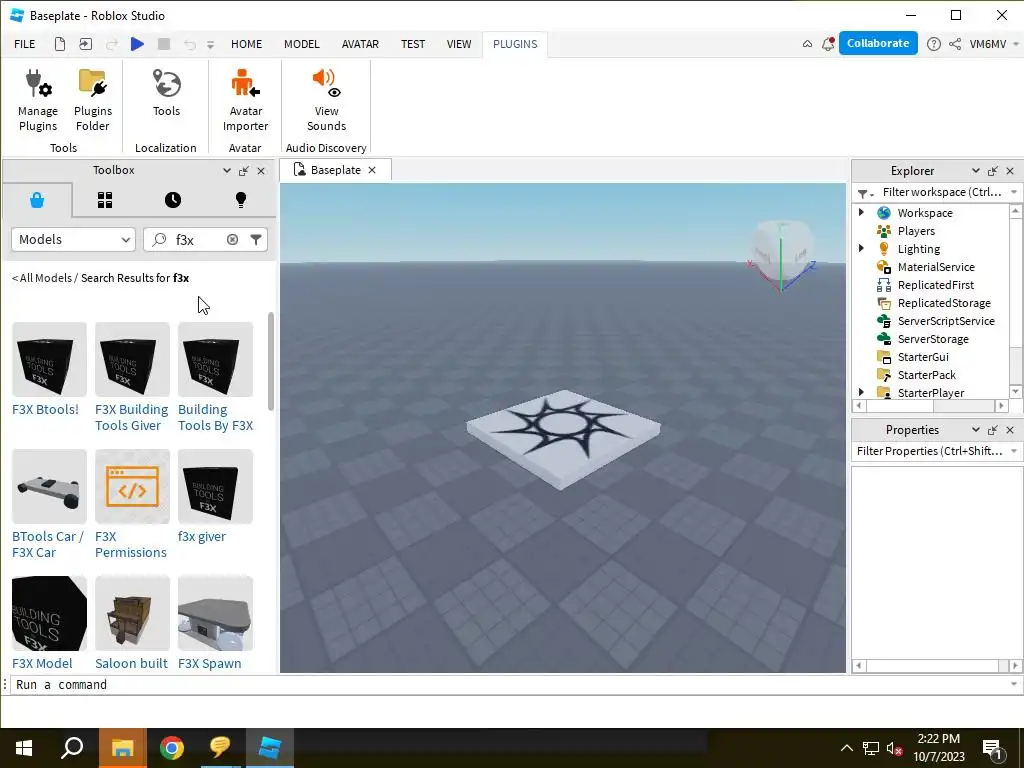Expand the StarterPlayer tree node
Viewport: 1024px width, 768px height.
(x=861, y=392)
